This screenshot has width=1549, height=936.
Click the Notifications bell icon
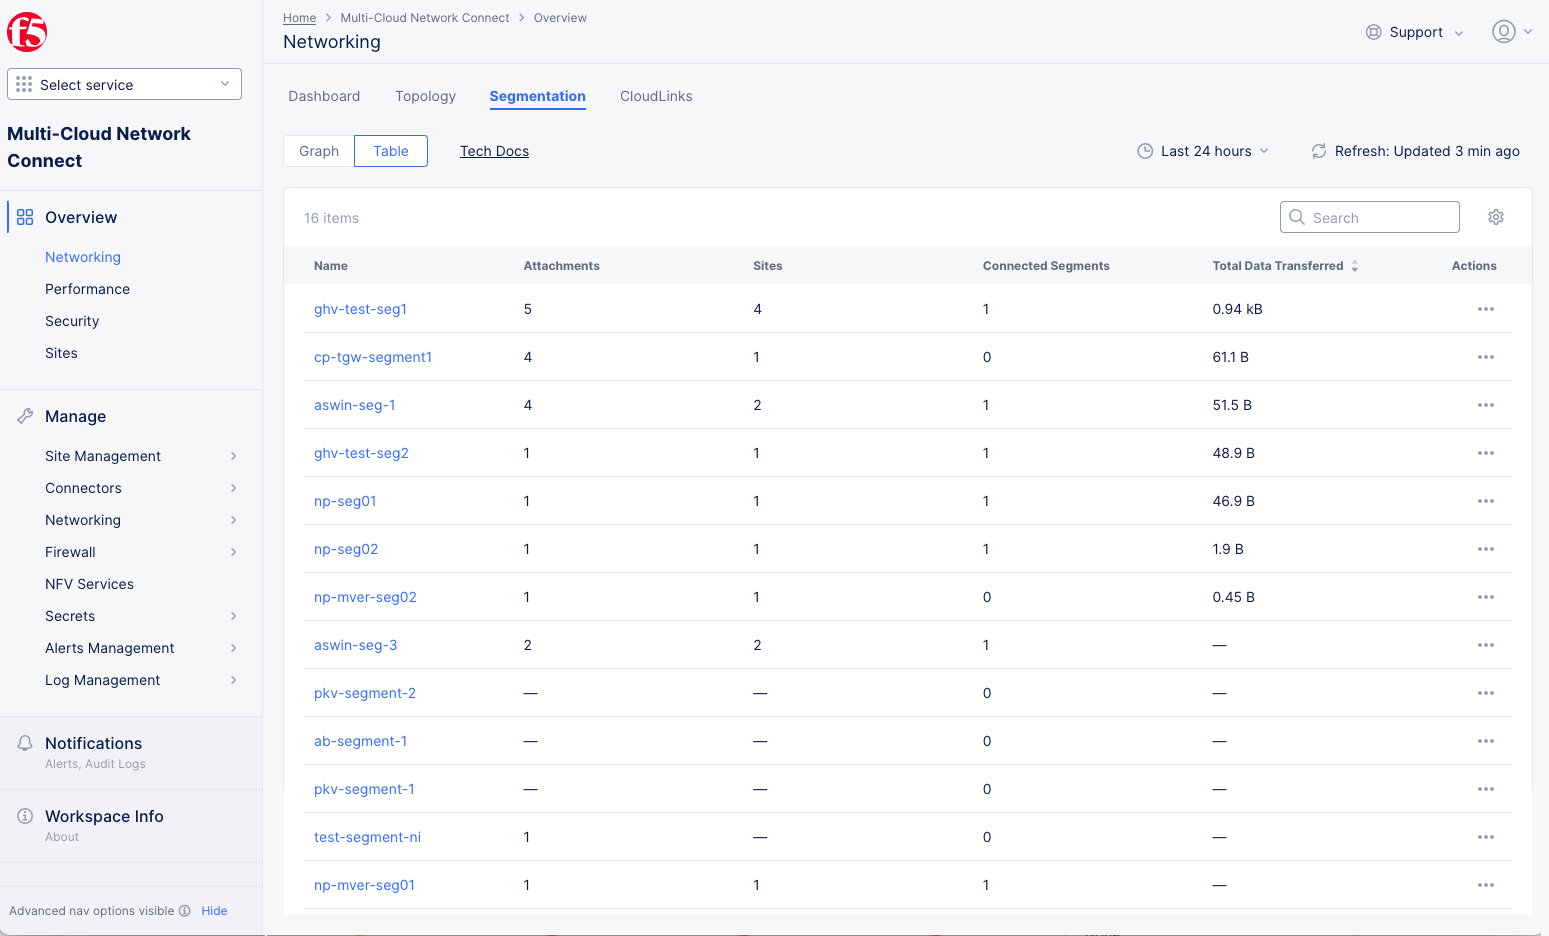[25, 743]
